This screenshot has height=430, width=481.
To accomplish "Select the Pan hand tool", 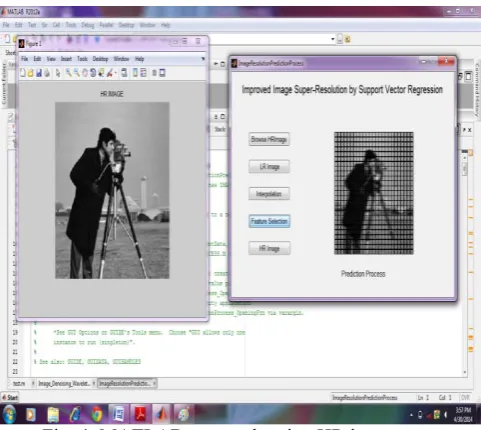I will tap(85, 73).
